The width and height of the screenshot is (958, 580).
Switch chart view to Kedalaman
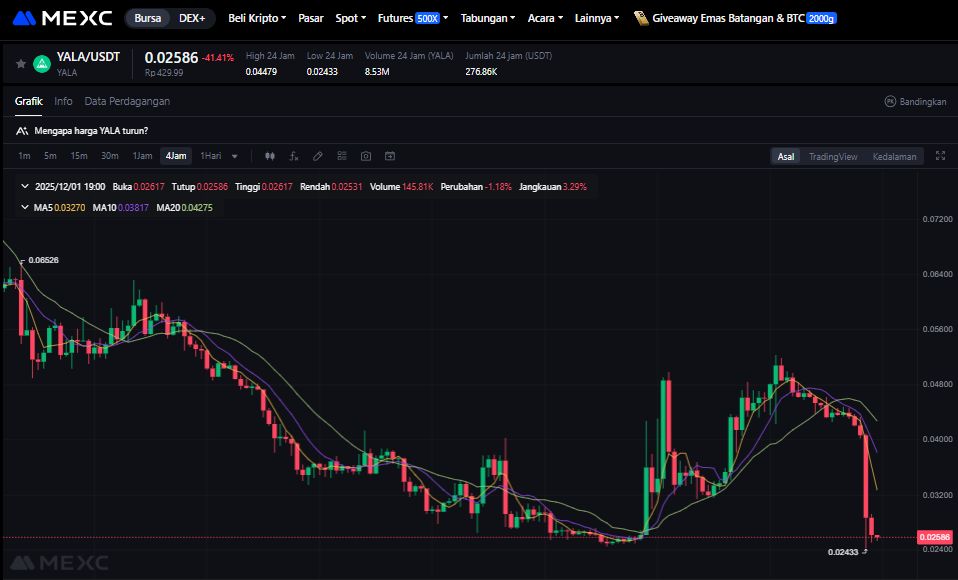(894, 156)
